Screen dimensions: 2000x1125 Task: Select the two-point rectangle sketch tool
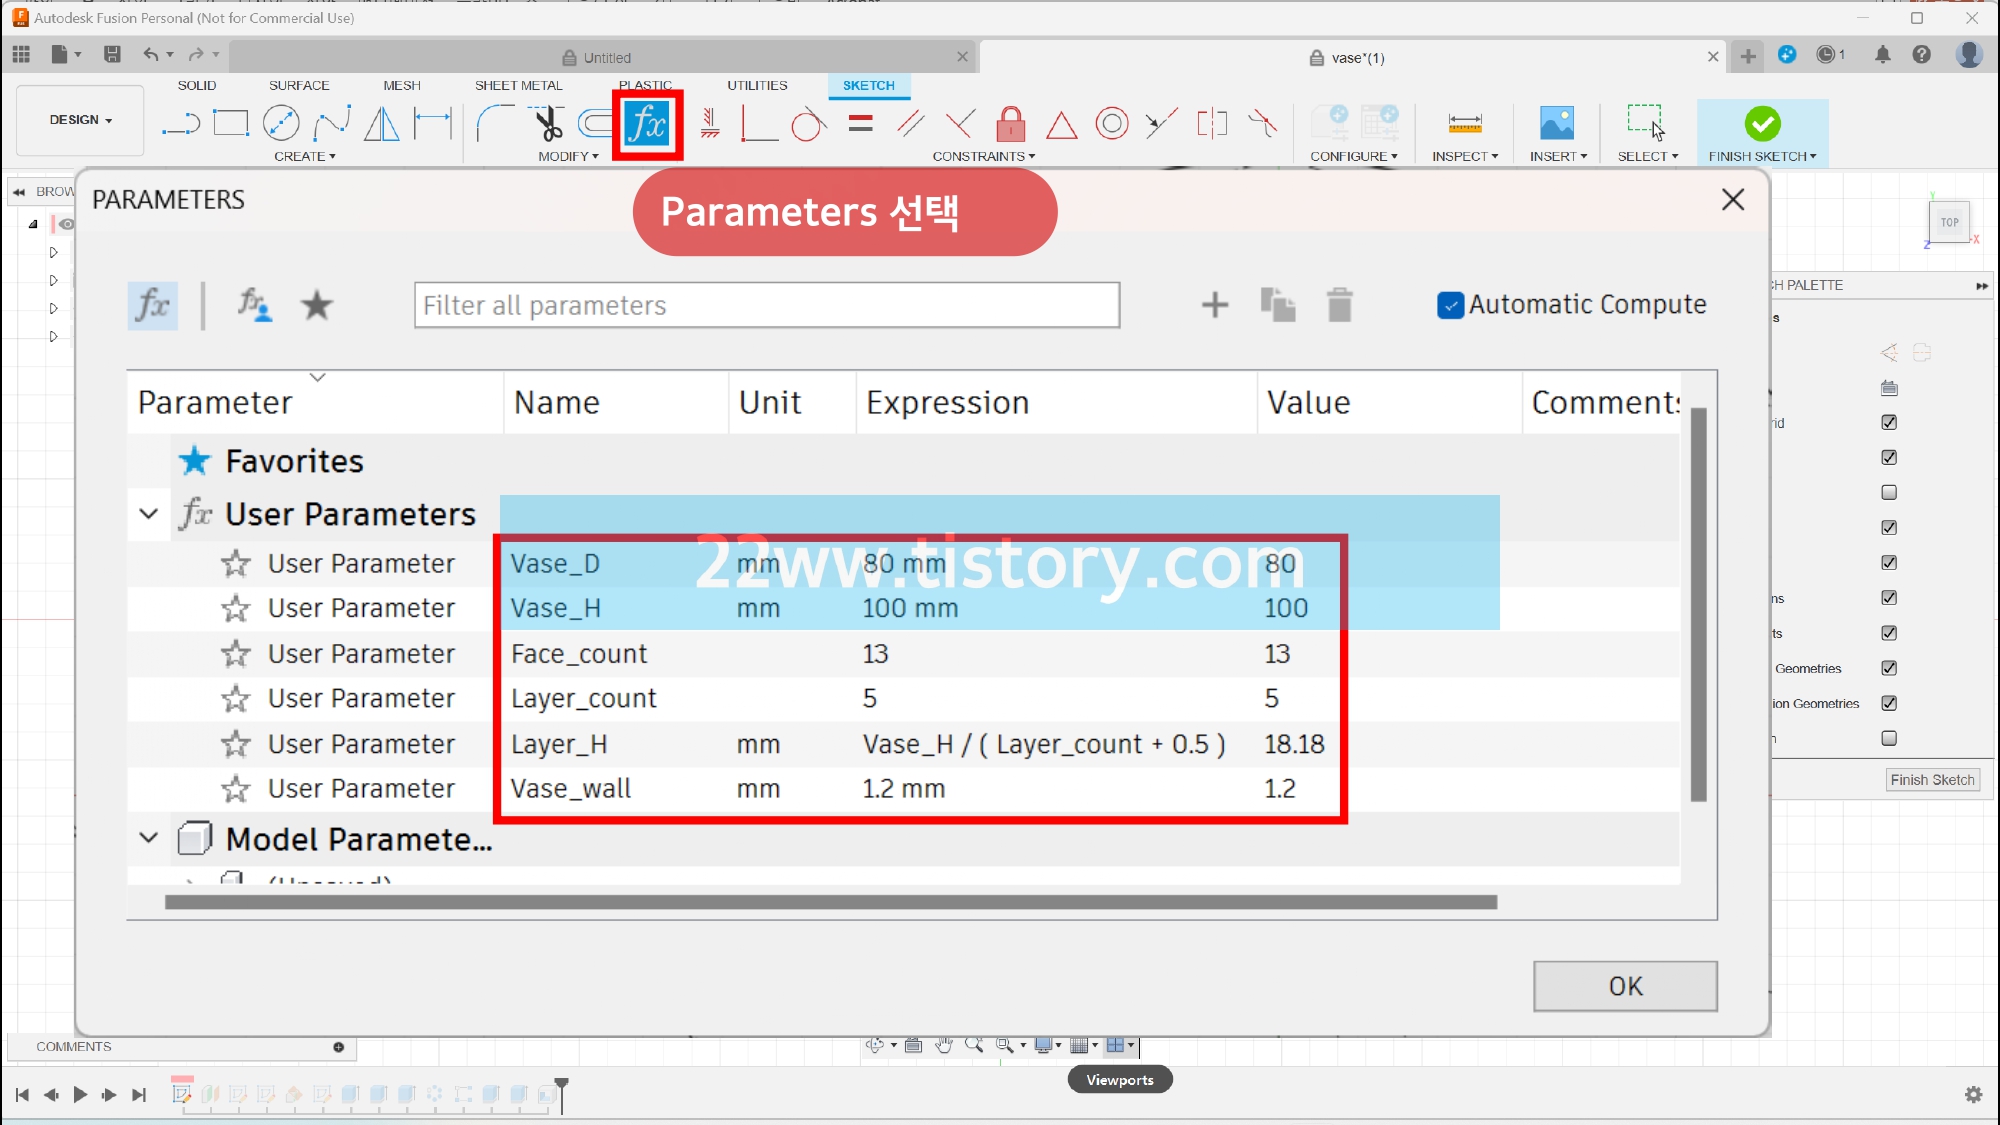pos(231,123)
